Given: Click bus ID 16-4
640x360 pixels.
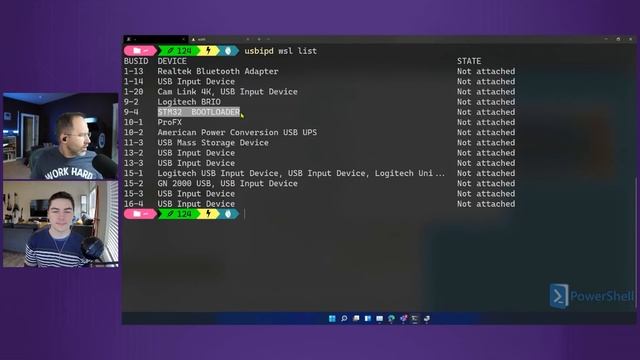Looking at the screenshot, I should (x=133, y=204).
